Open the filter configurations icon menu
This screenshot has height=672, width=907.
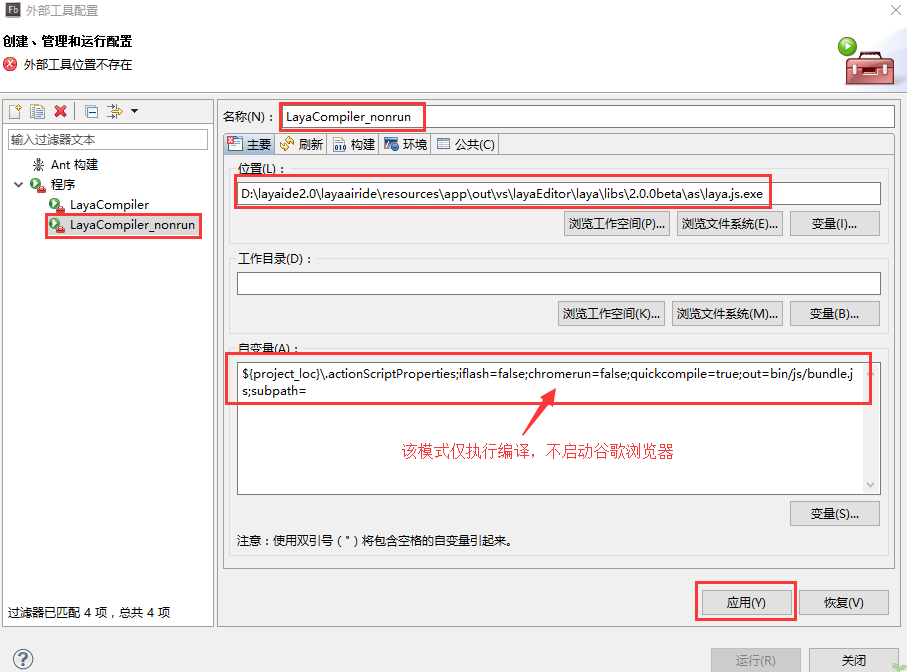coord(115,111)
